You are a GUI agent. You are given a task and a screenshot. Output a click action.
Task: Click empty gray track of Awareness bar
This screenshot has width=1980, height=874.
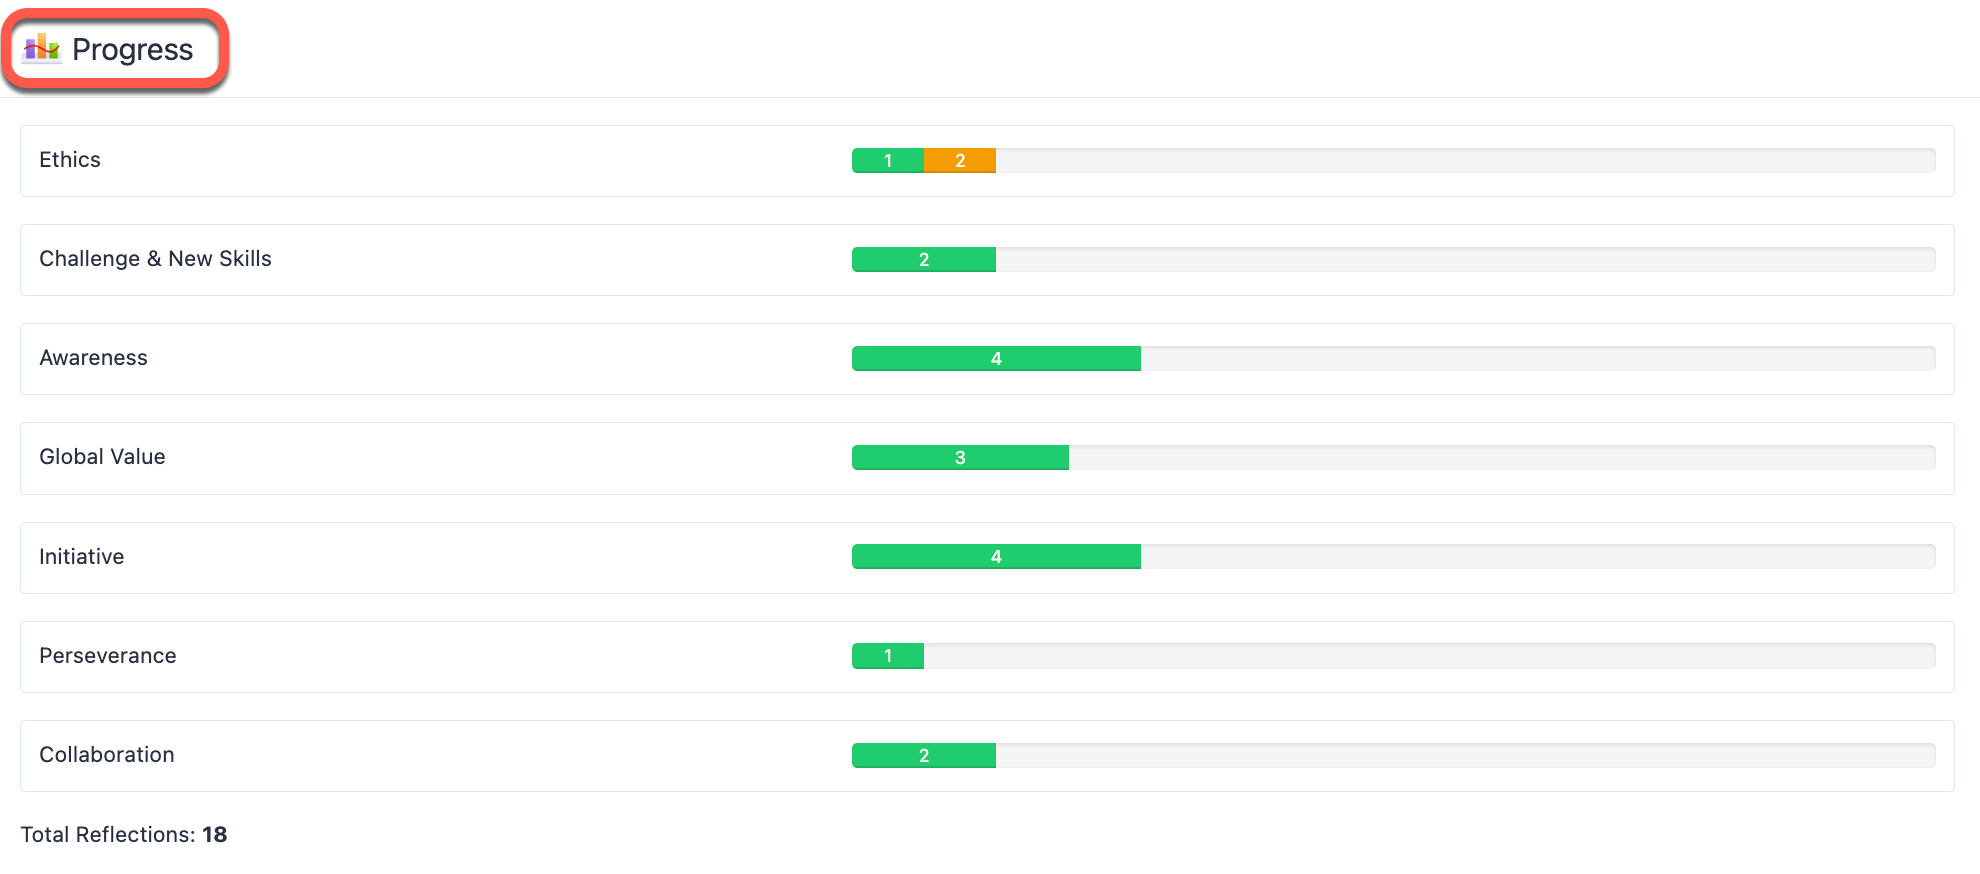click(x=1538, y=358)
